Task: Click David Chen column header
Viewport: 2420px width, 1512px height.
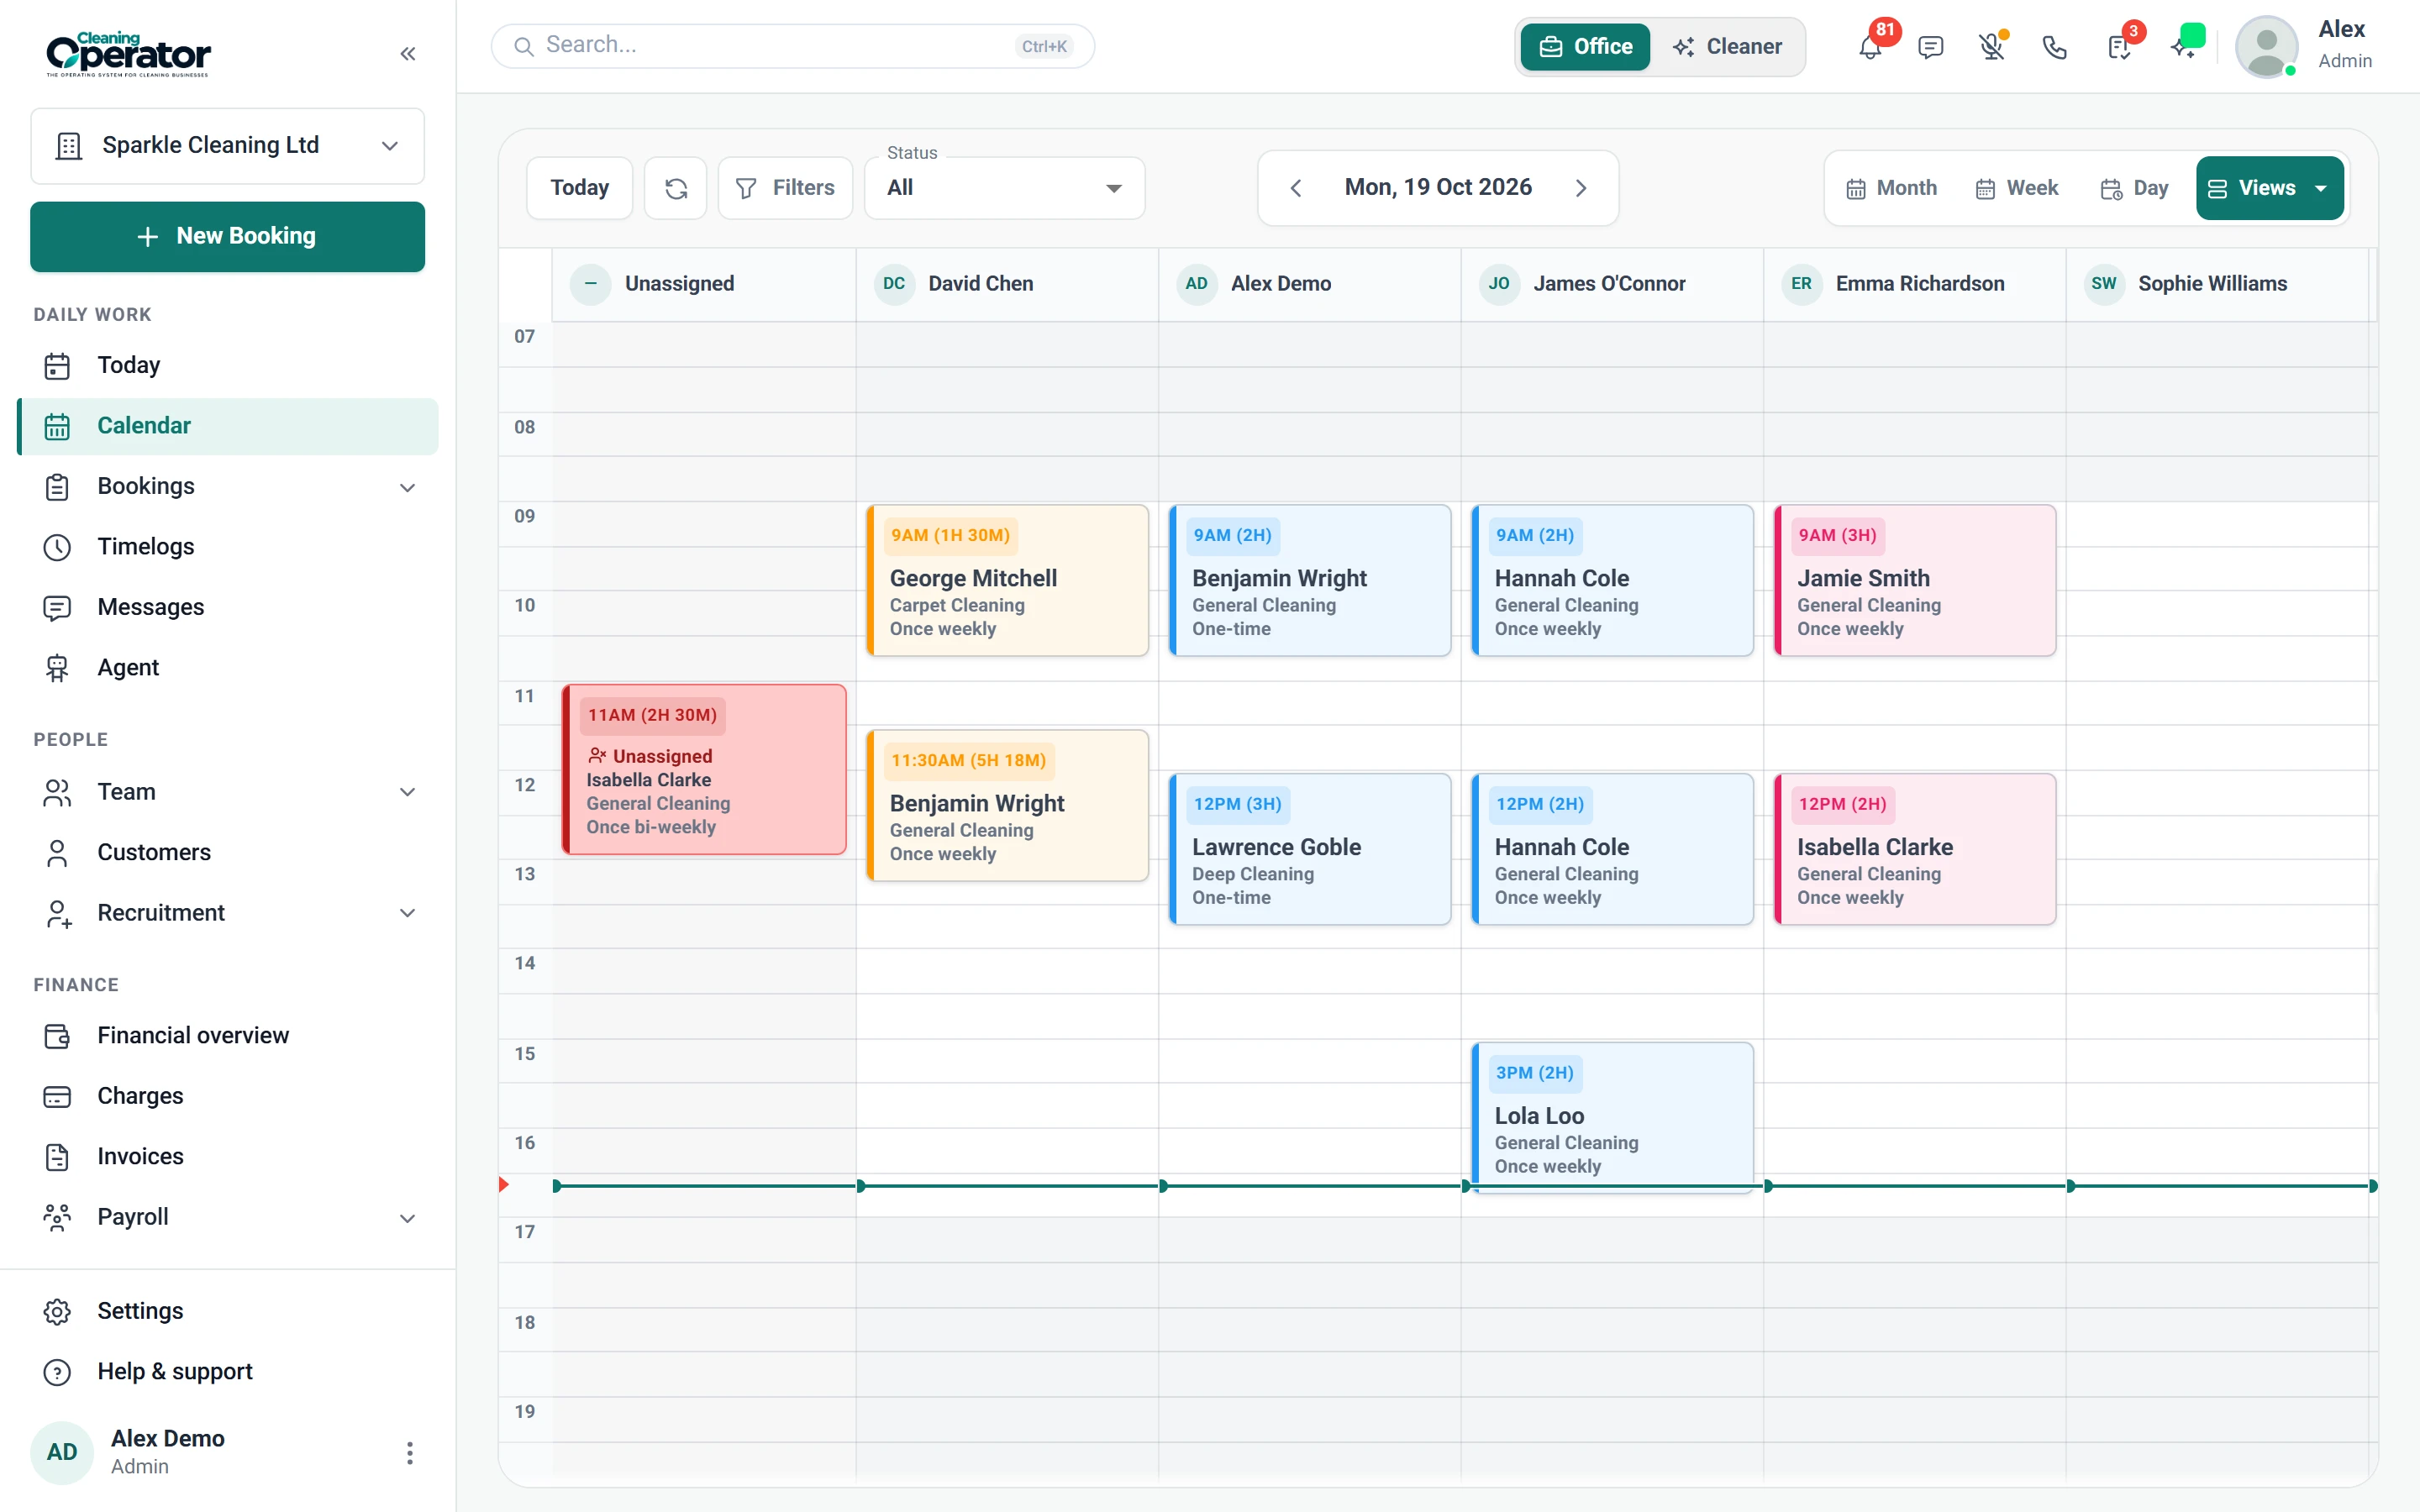Action: click(1007, 284)
